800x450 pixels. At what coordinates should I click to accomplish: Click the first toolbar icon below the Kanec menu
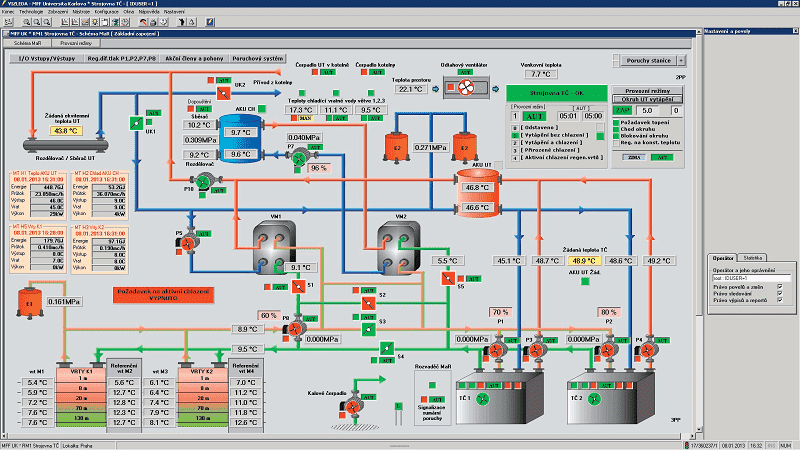tap(8, 22)
